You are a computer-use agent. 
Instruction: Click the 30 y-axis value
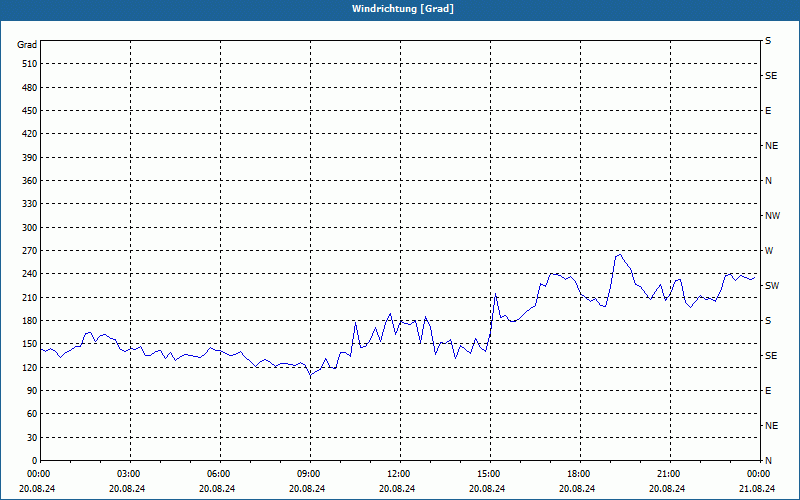(x=32, y=438)
